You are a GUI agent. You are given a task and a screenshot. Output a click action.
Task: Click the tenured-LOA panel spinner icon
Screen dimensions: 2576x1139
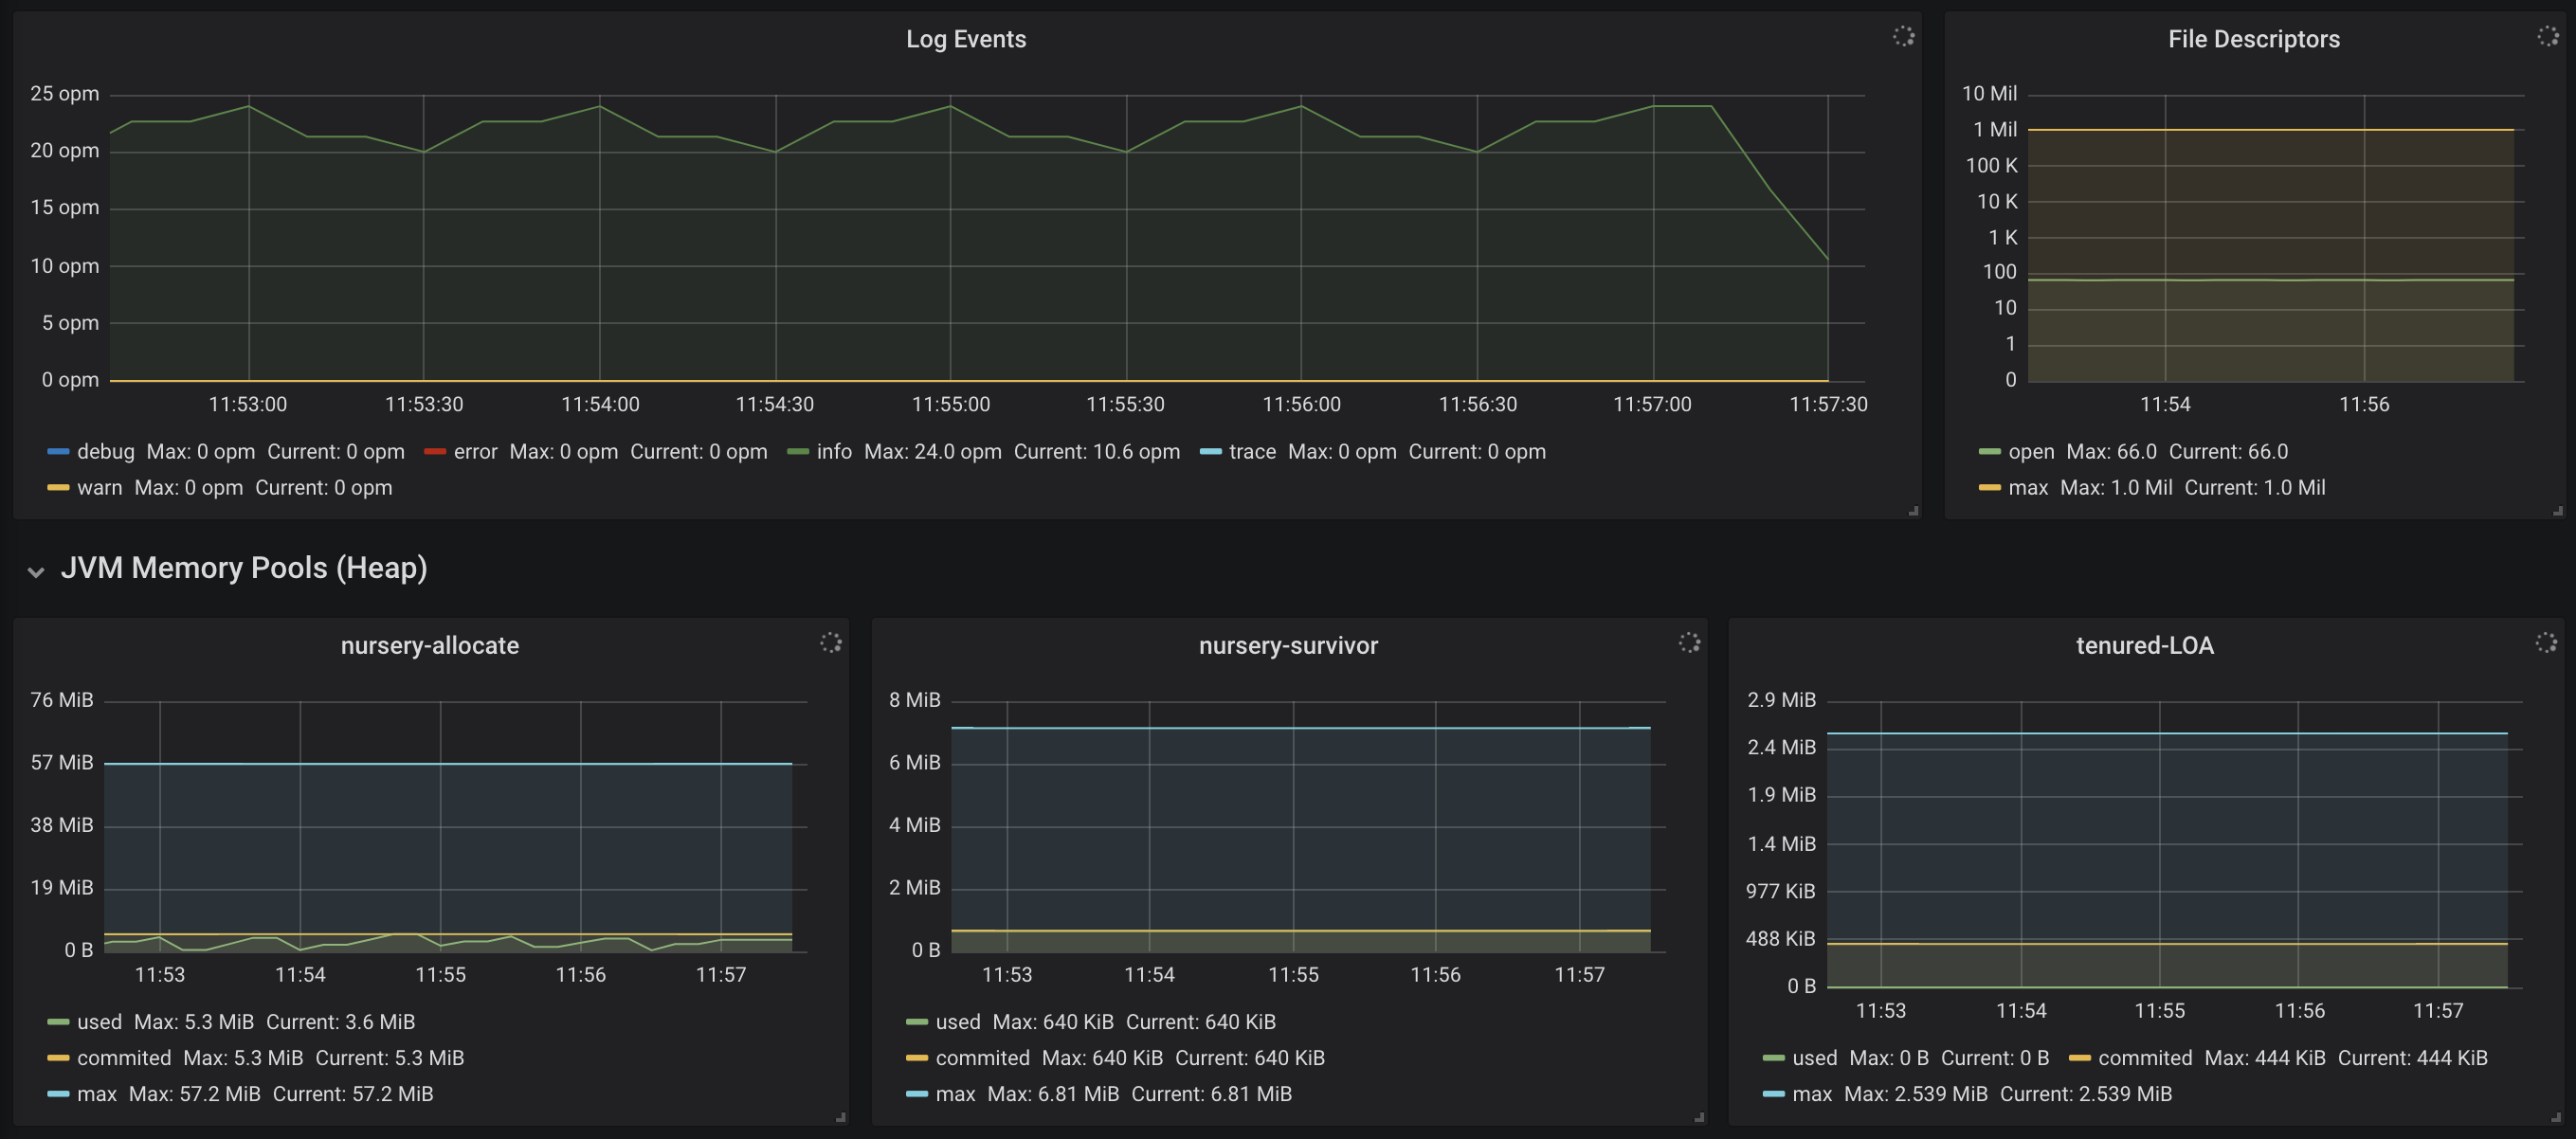pyautogui.click(x=2546, y=642)
